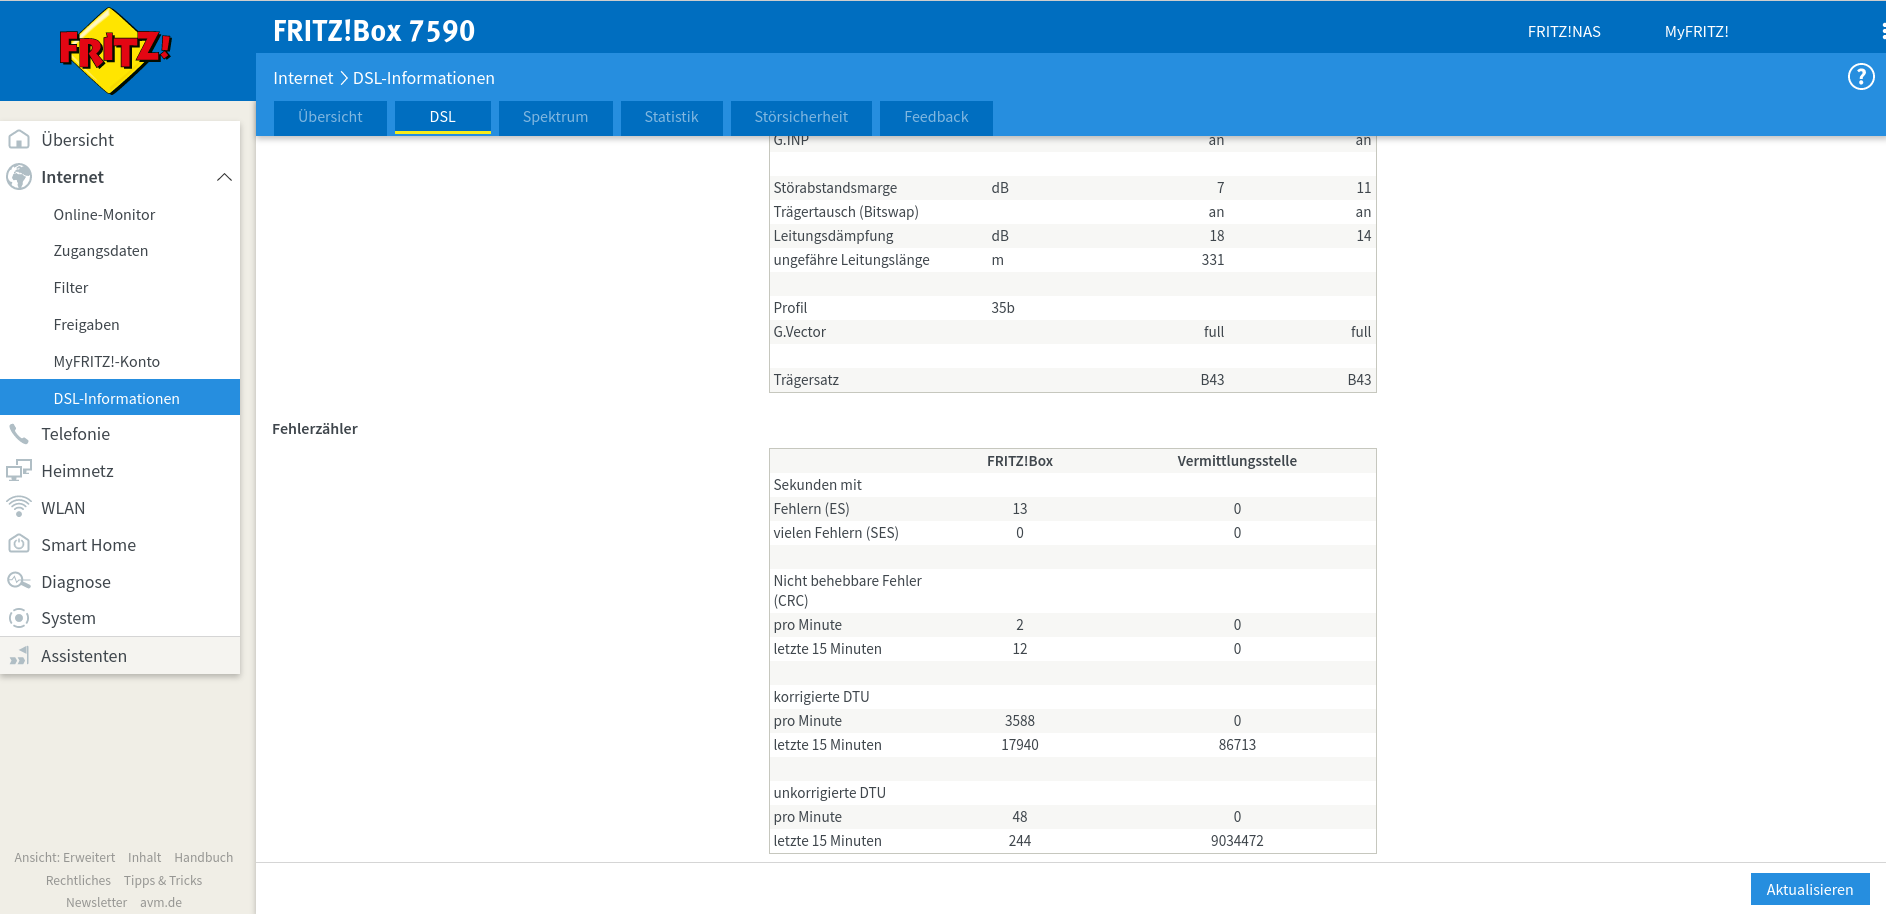Switch to the Störsicherheit tab
Viewport: 1886px width, 914px height.
click(x=801, y=117)
